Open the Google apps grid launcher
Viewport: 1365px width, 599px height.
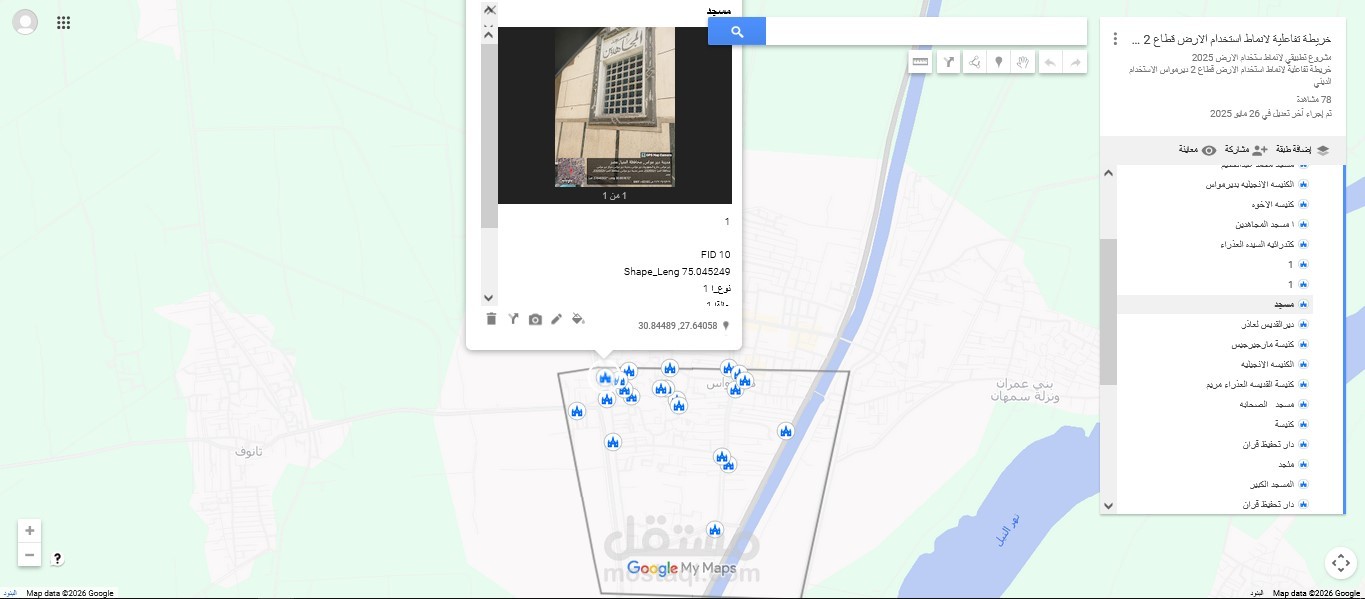[x=64, y=23]
